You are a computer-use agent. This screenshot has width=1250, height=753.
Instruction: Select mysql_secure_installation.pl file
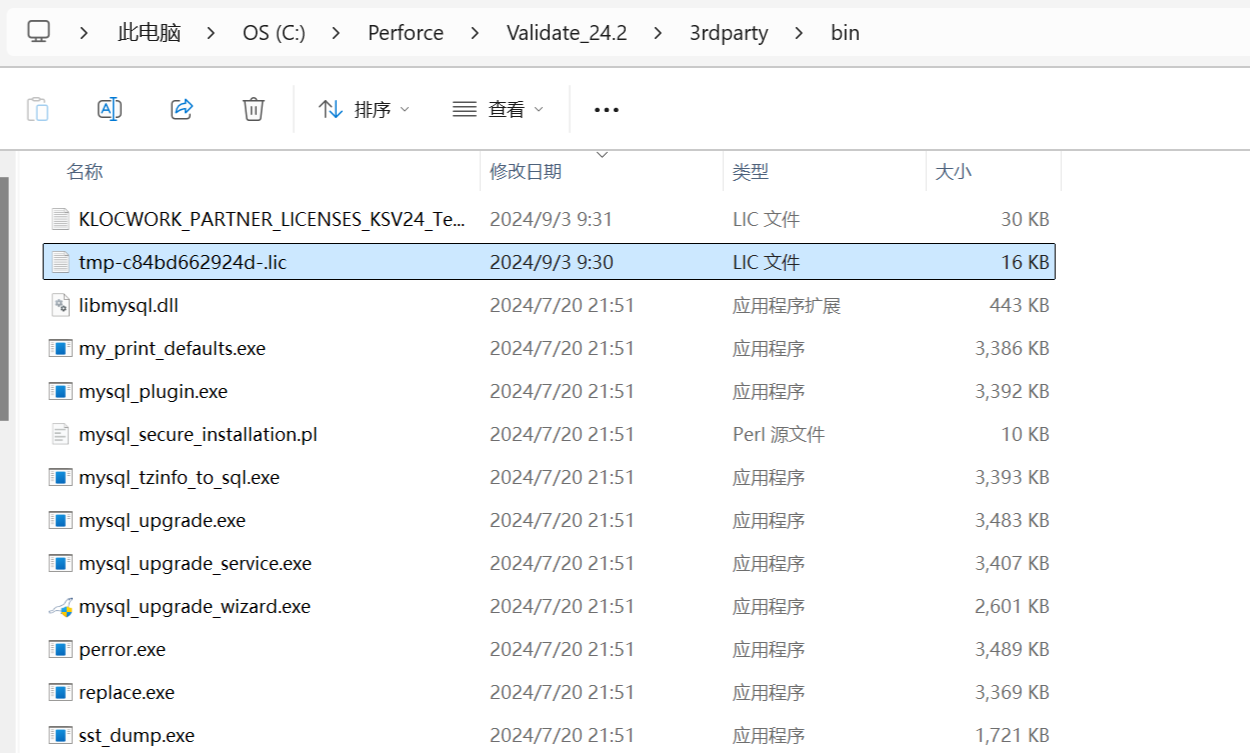(x=198, y=435)
